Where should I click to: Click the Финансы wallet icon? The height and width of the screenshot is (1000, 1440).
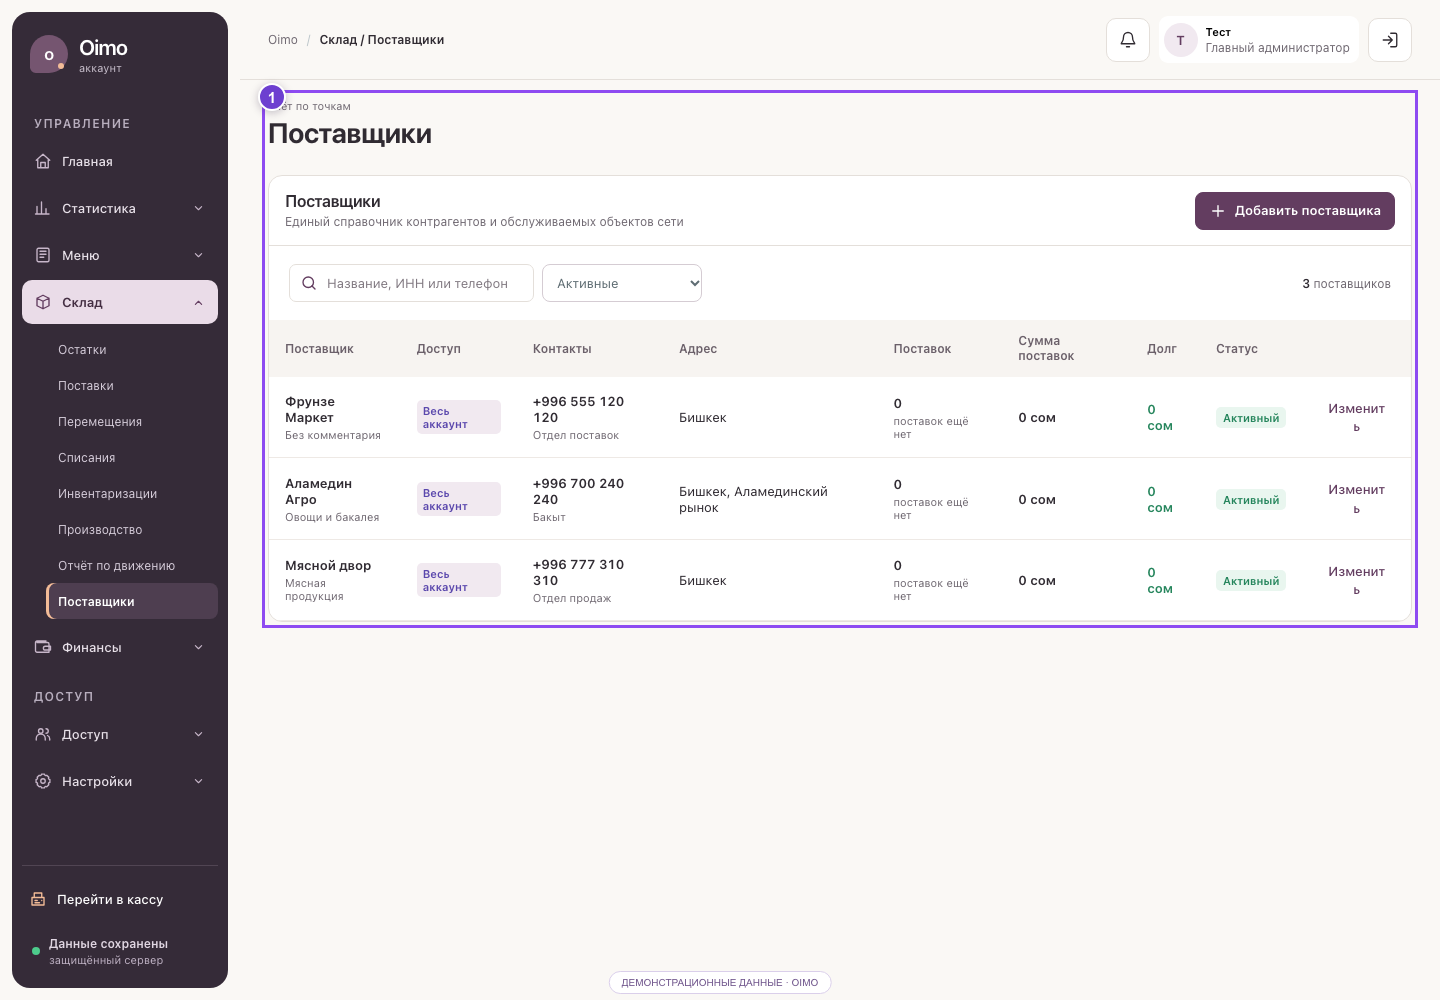click(x=43, y=647)
